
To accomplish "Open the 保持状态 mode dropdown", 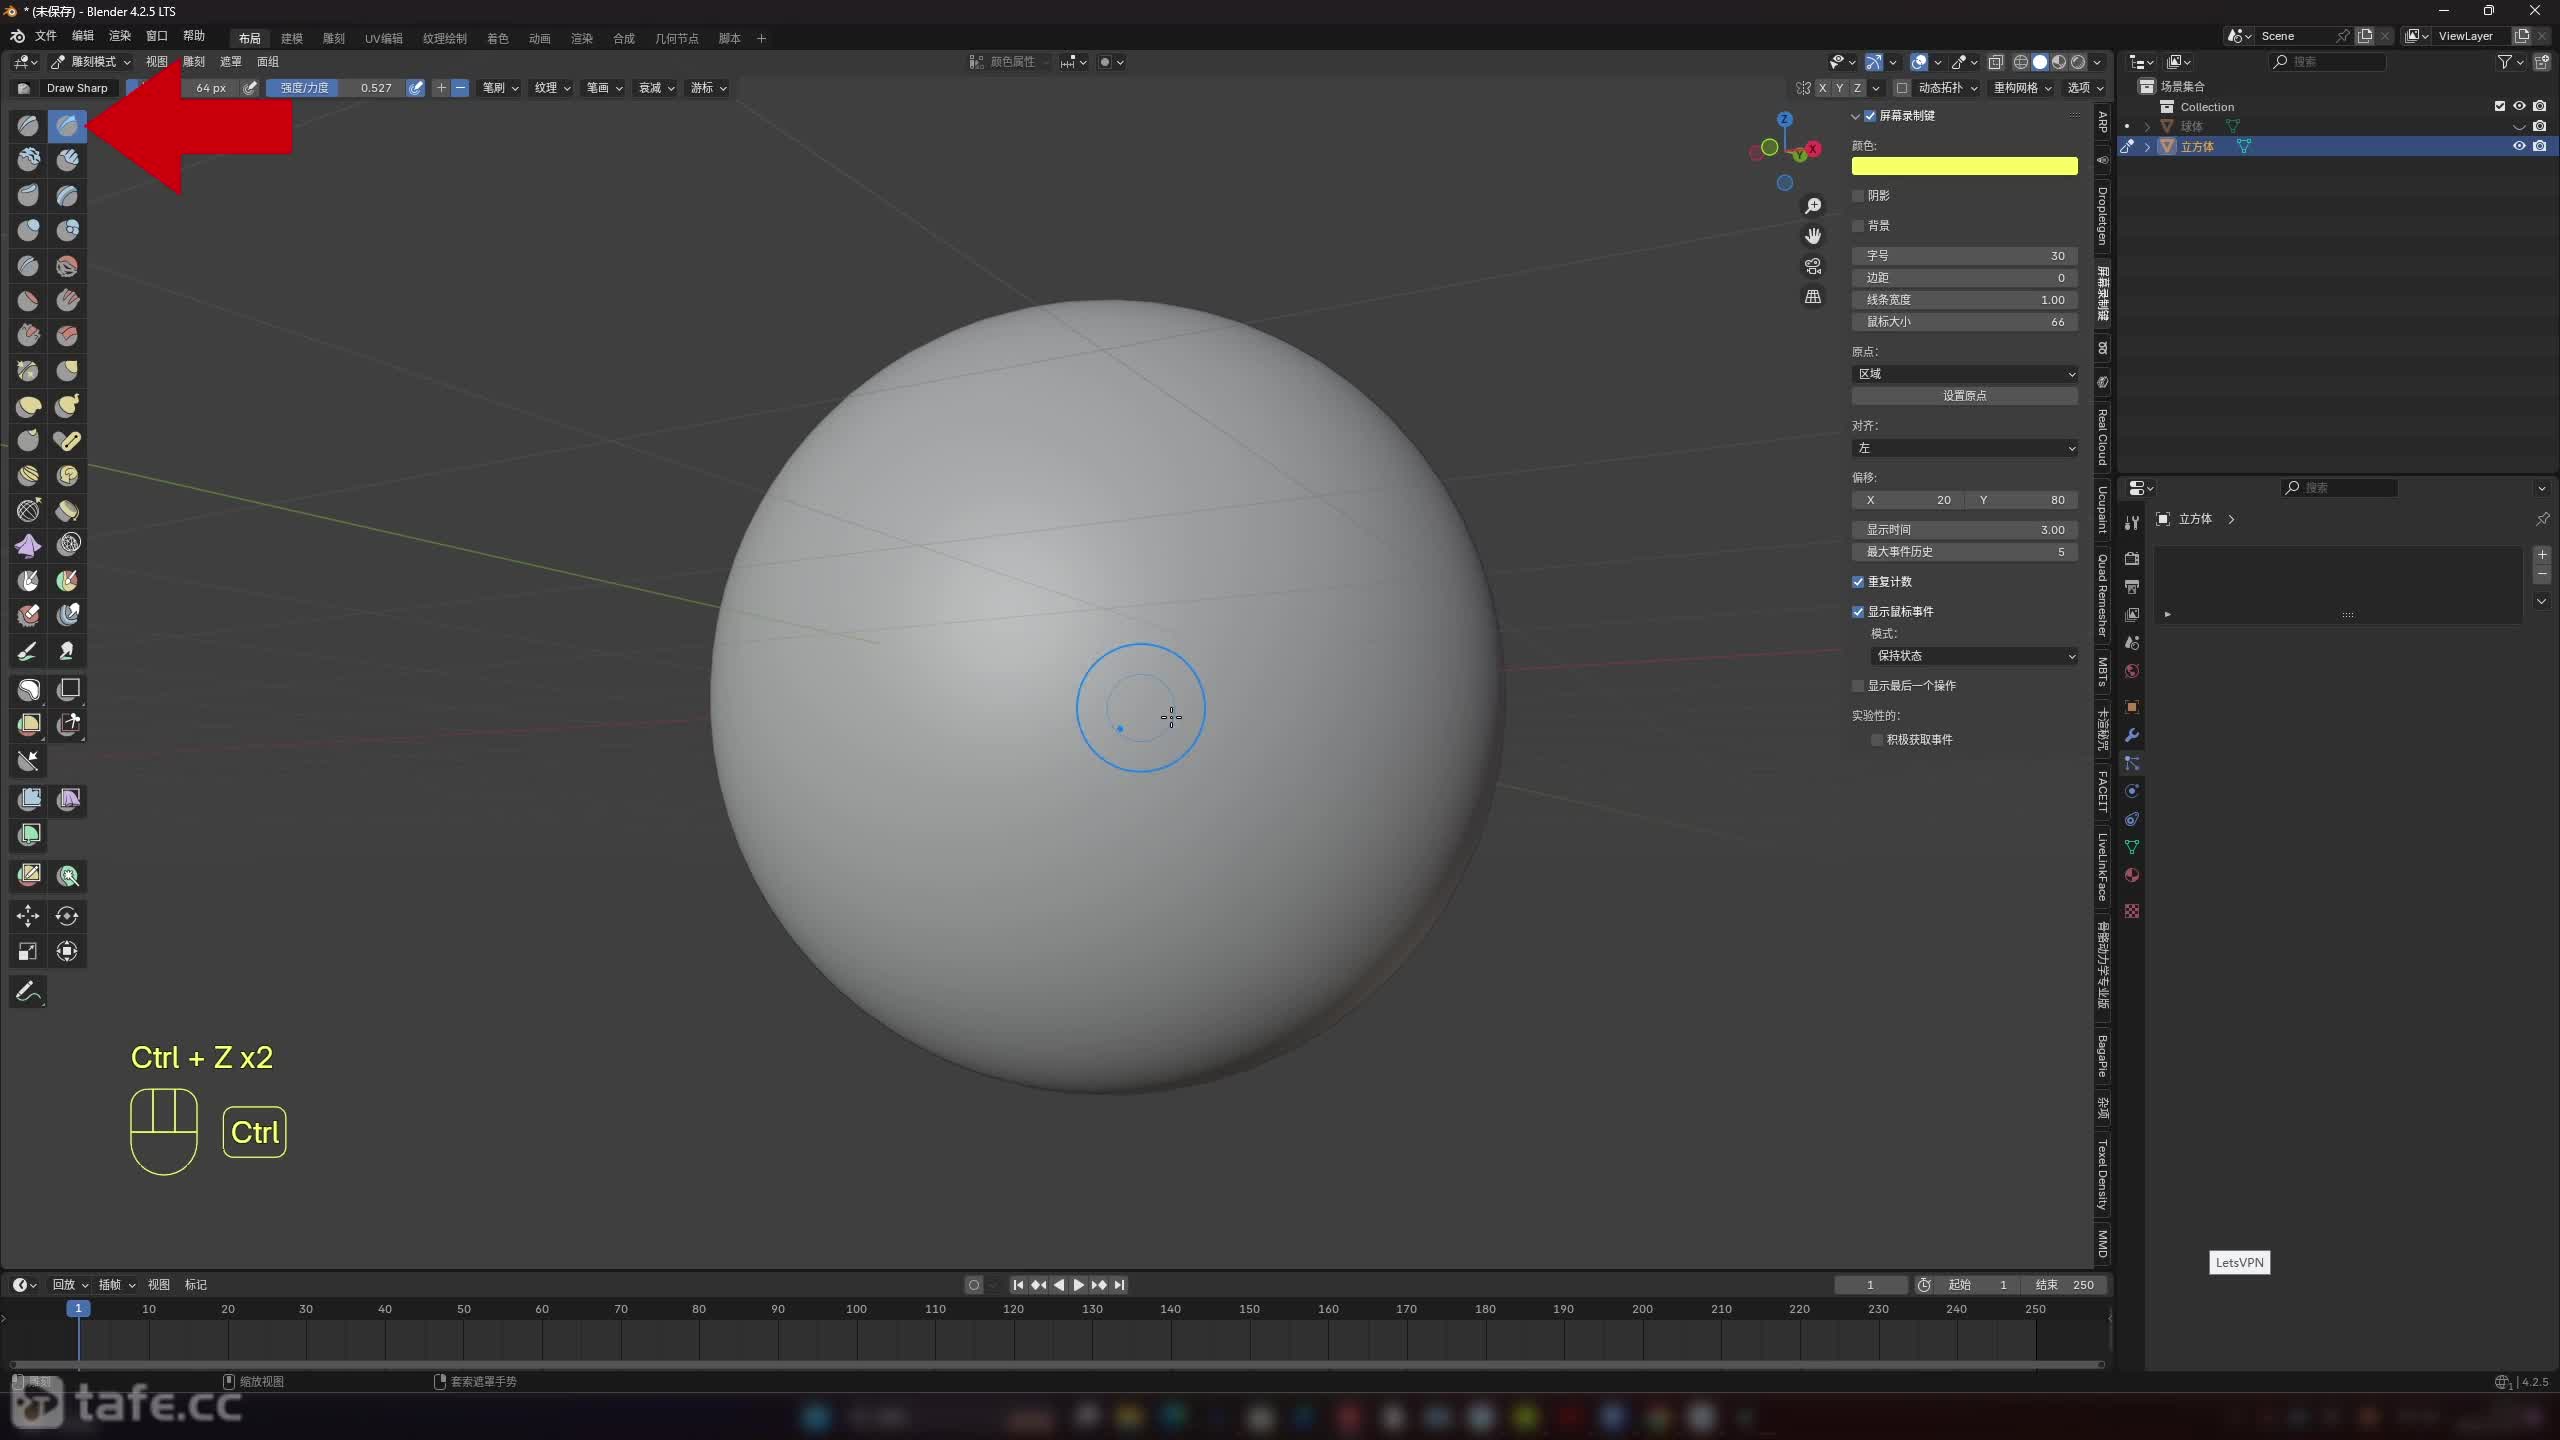I will pos(1973,656).
